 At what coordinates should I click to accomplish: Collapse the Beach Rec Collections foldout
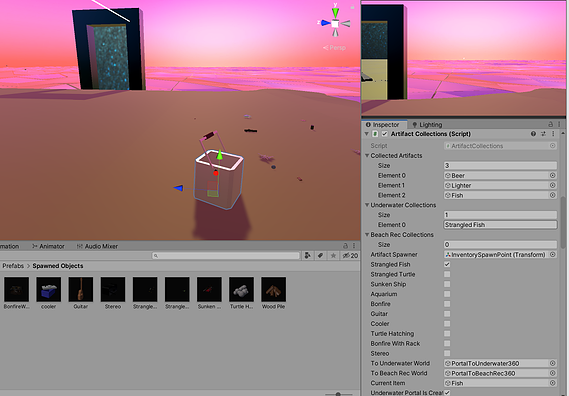point(367,235)
